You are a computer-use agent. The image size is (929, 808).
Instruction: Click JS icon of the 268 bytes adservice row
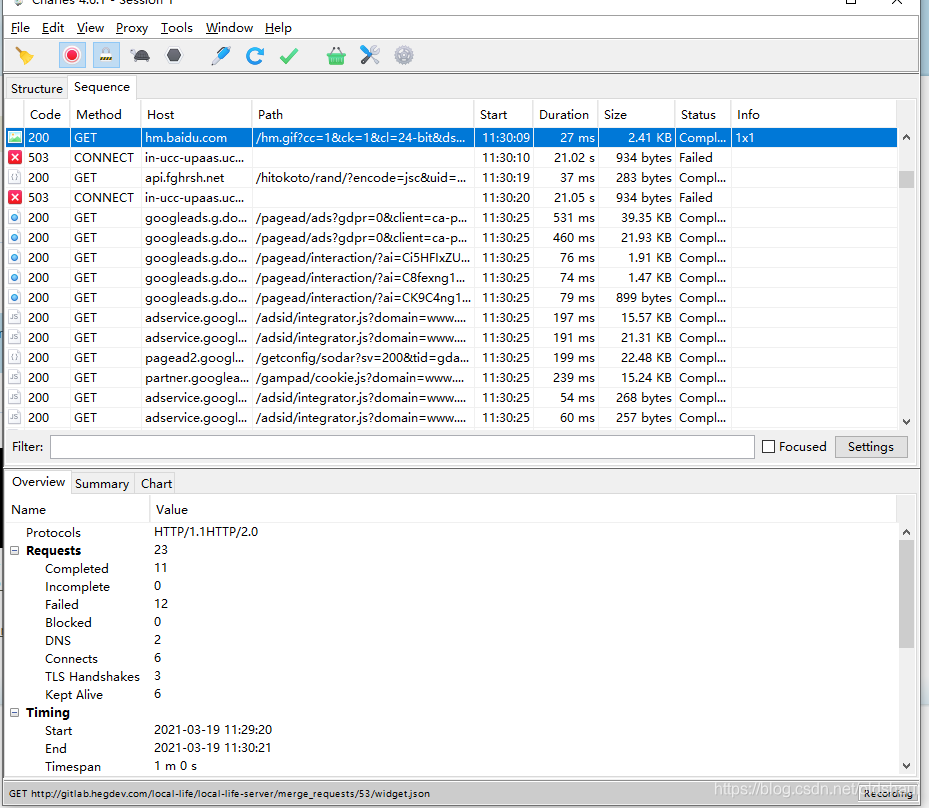coord(15,397)
